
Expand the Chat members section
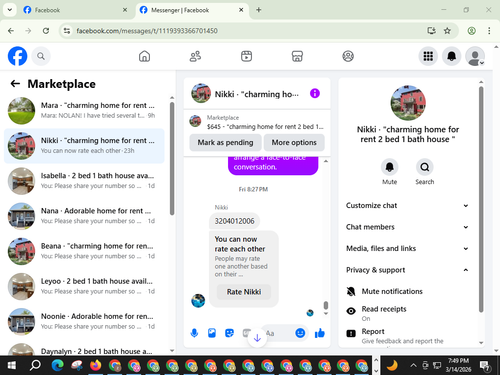[407, 227]
